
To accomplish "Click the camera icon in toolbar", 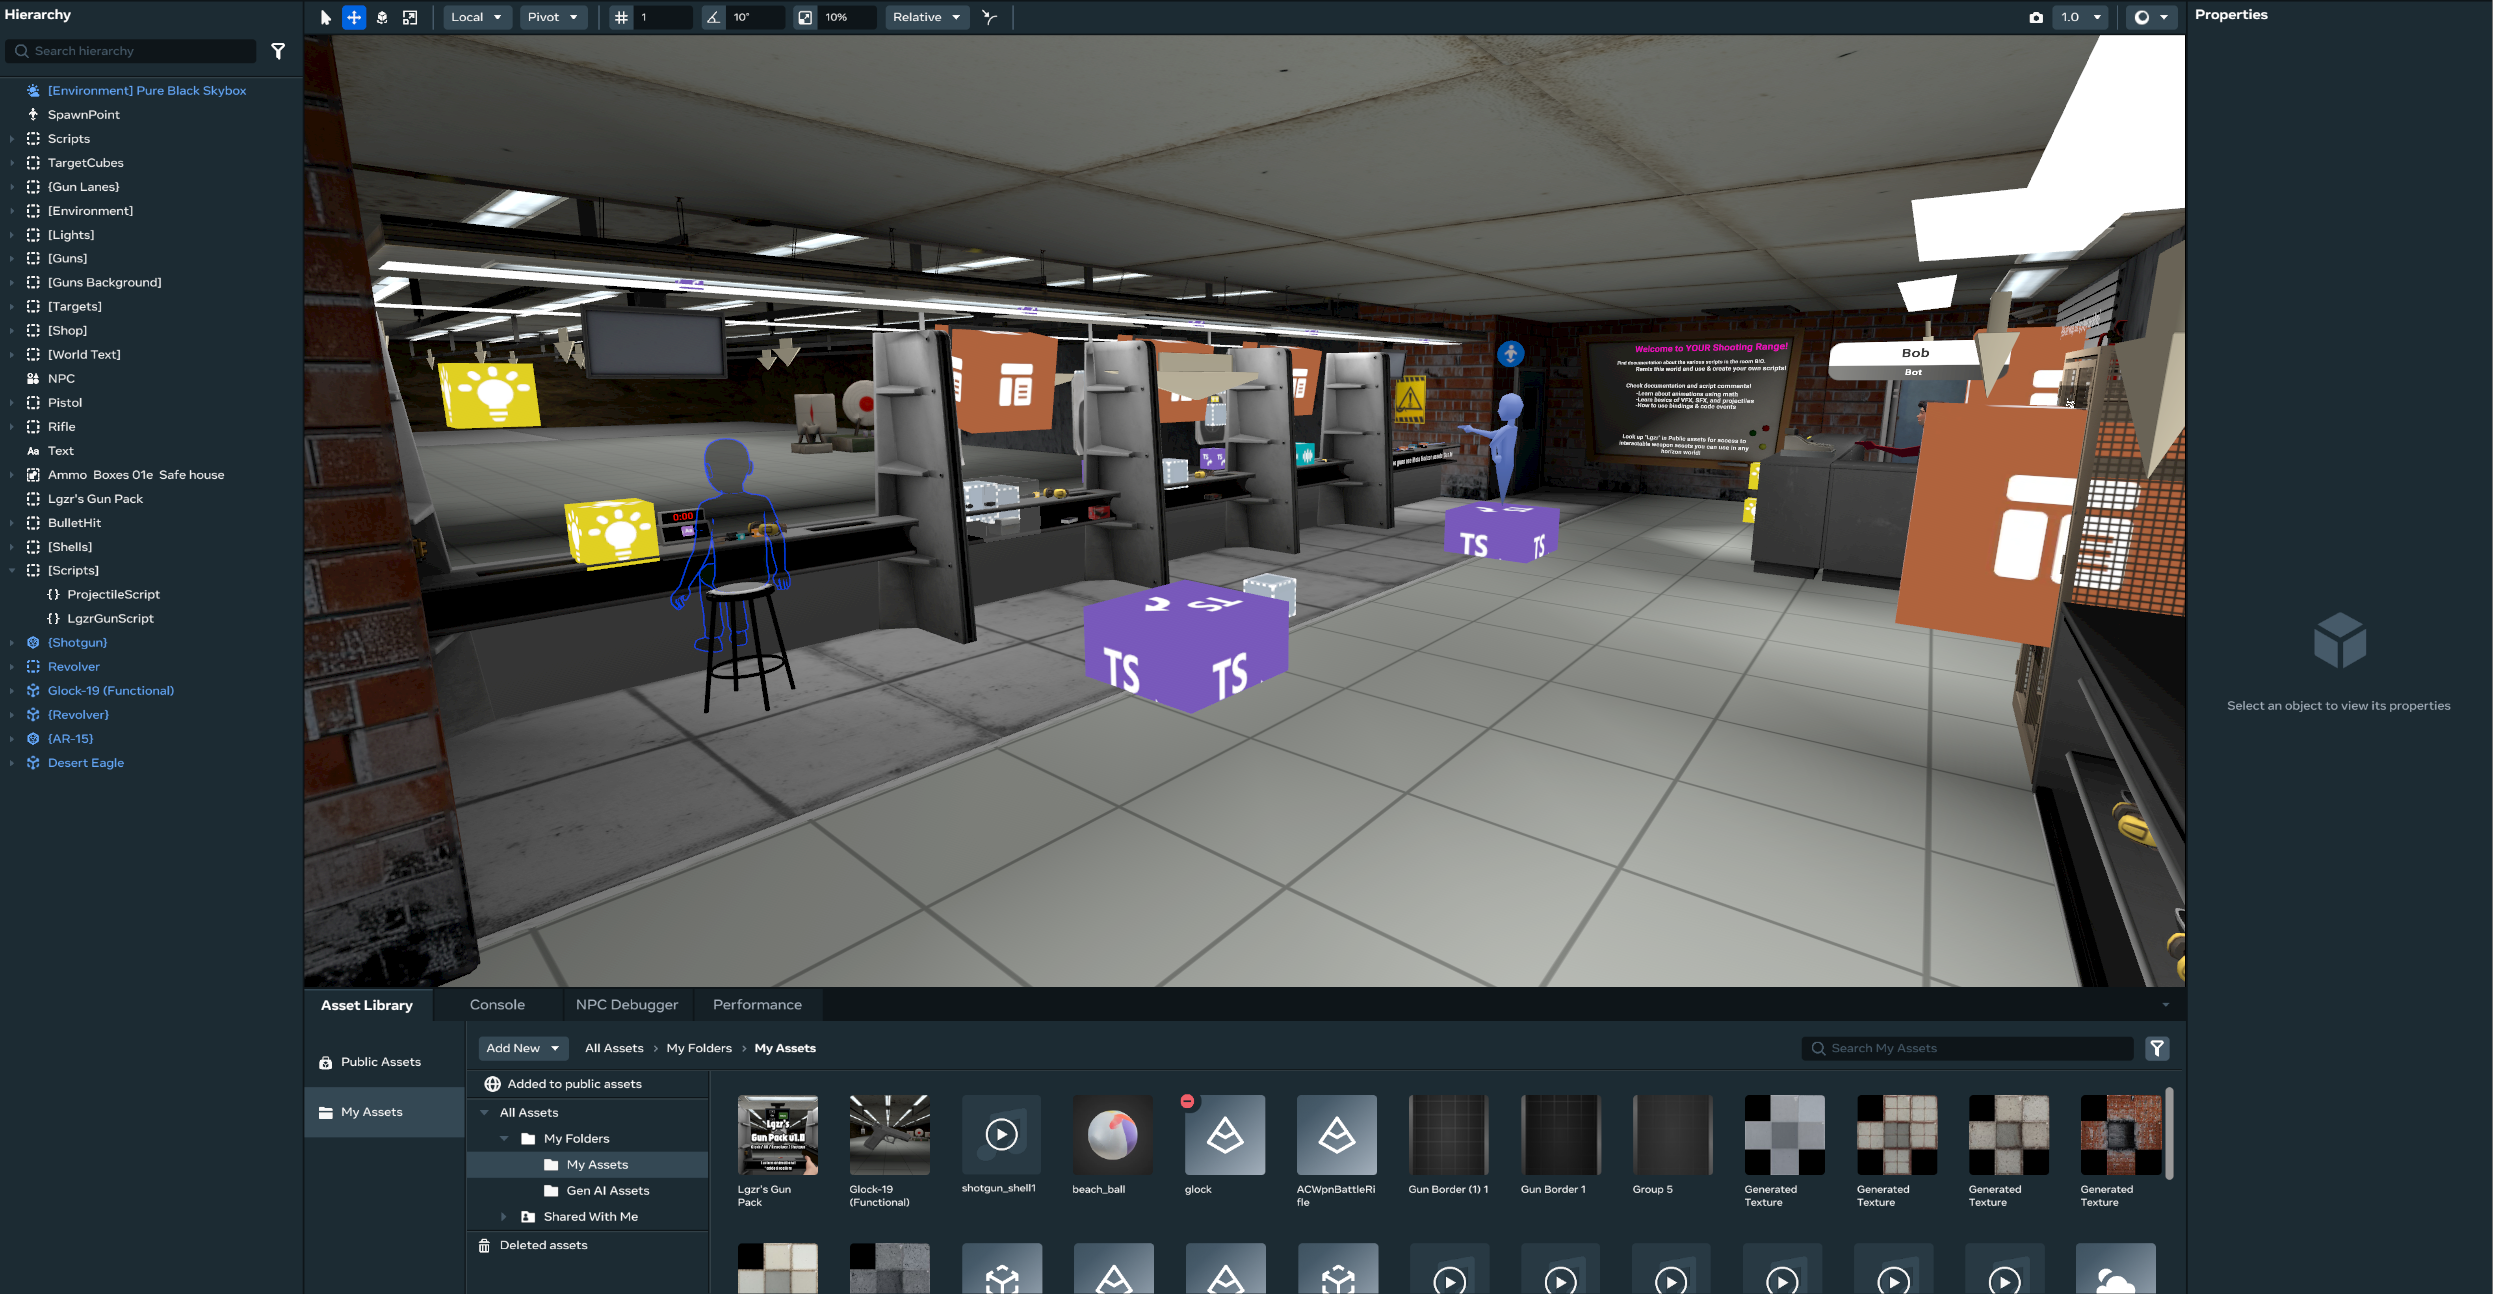I will (2036, 17).
